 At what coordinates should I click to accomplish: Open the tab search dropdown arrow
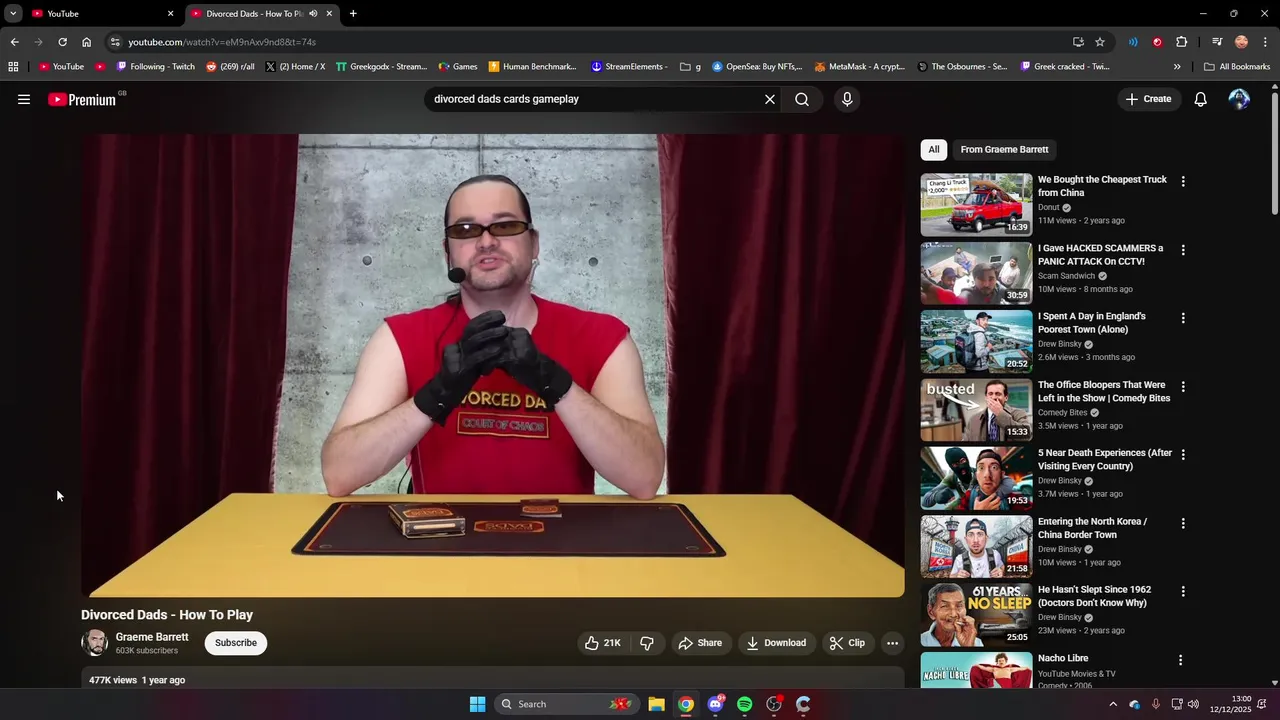click(x=13, y=14)
